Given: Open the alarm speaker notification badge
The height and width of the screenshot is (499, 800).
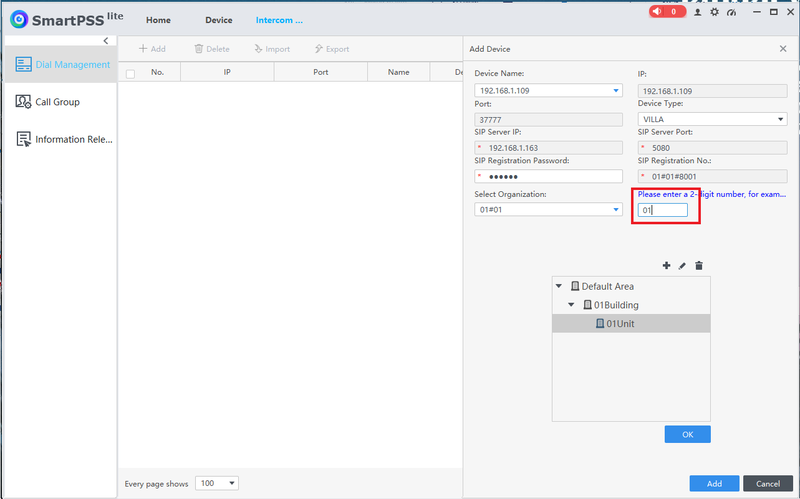Looking at the screenshot, I should click(666, 12).
